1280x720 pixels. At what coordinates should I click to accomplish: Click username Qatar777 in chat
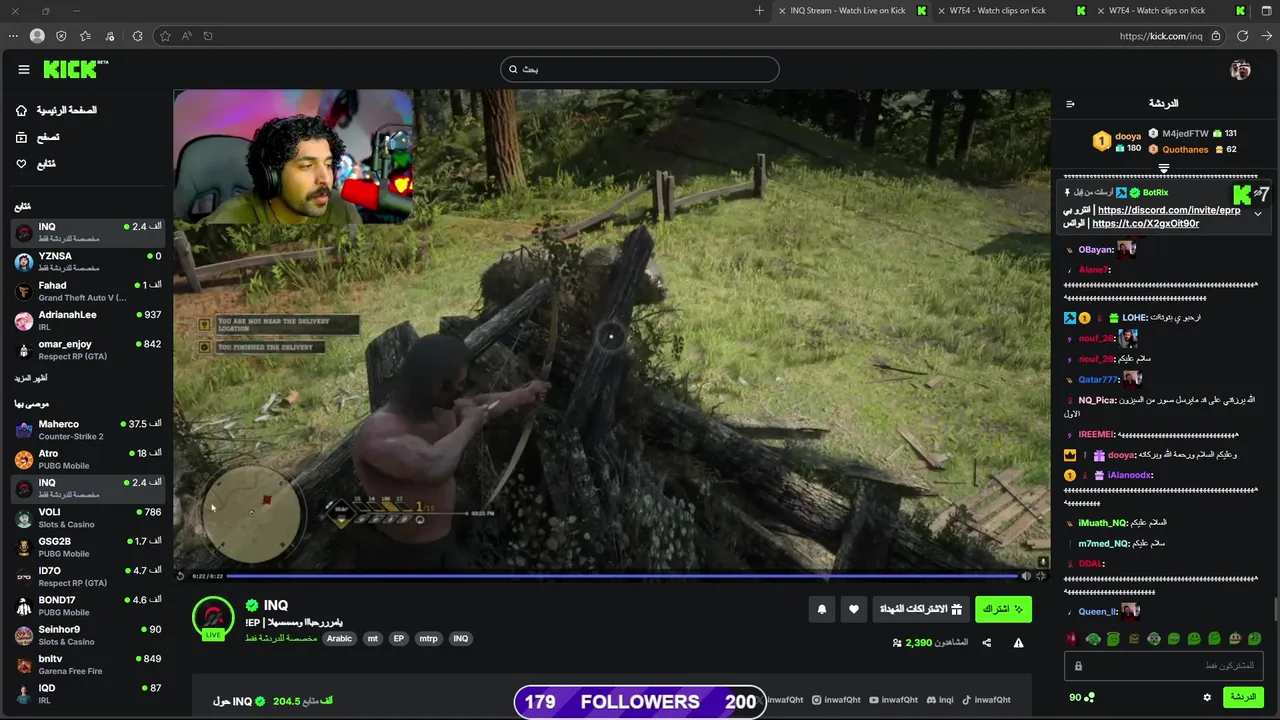(1097, 380)
